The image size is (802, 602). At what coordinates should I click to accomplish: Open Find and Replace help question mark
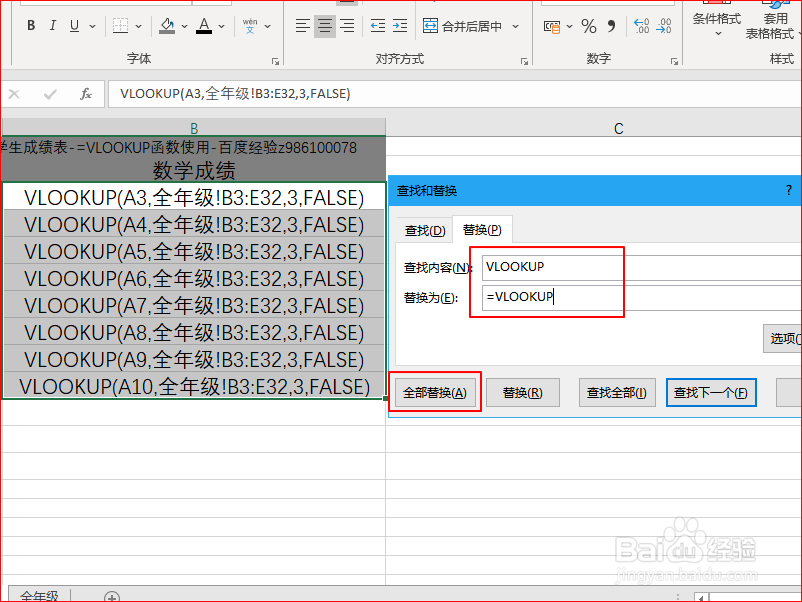coord(789,191)
